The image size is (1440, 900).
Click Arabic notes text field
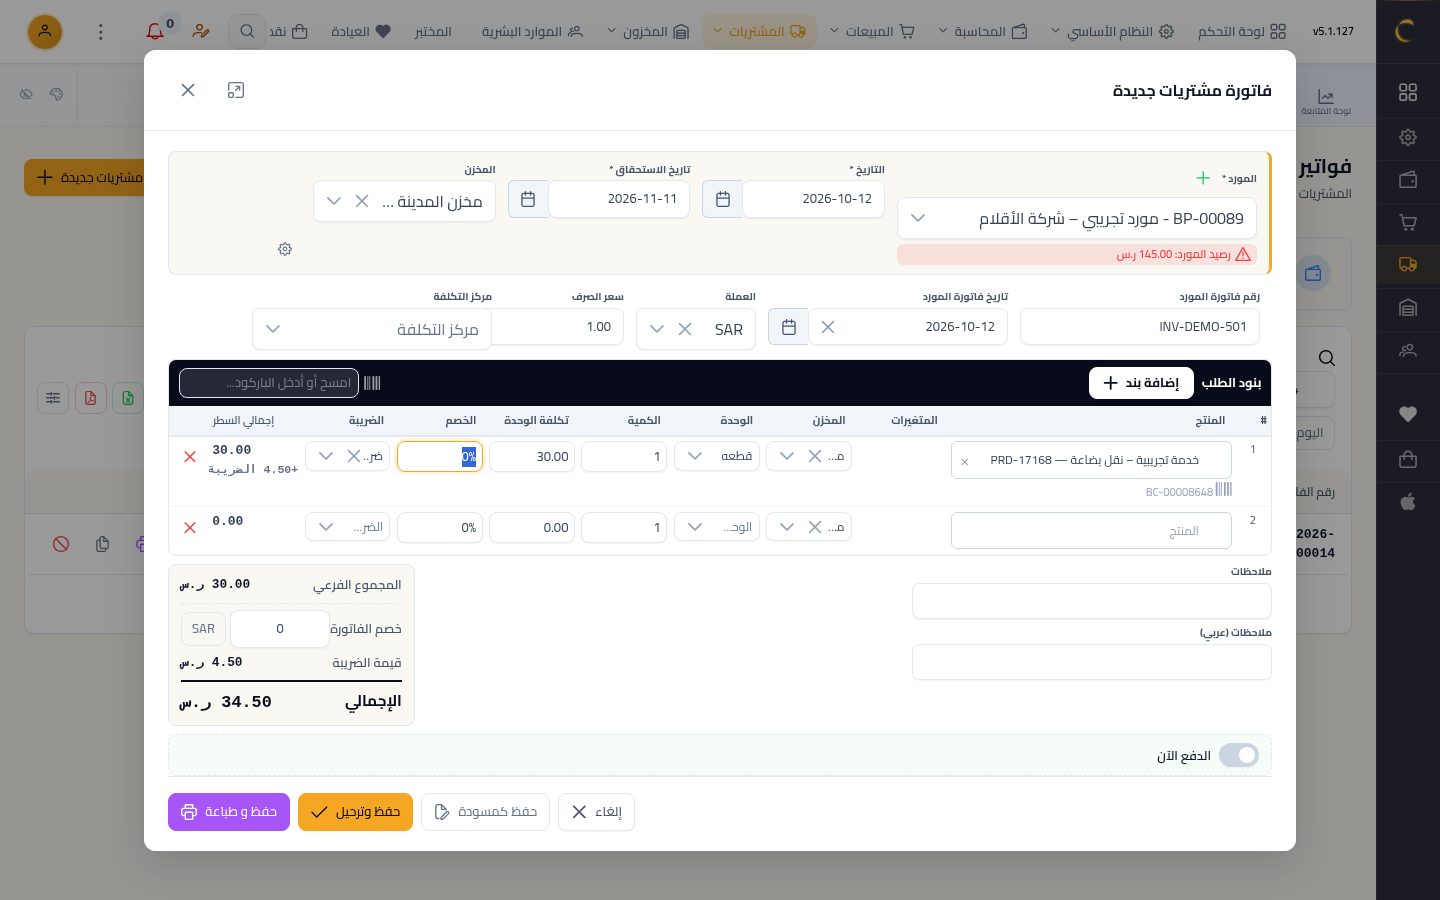click(x=1092, y=662)
